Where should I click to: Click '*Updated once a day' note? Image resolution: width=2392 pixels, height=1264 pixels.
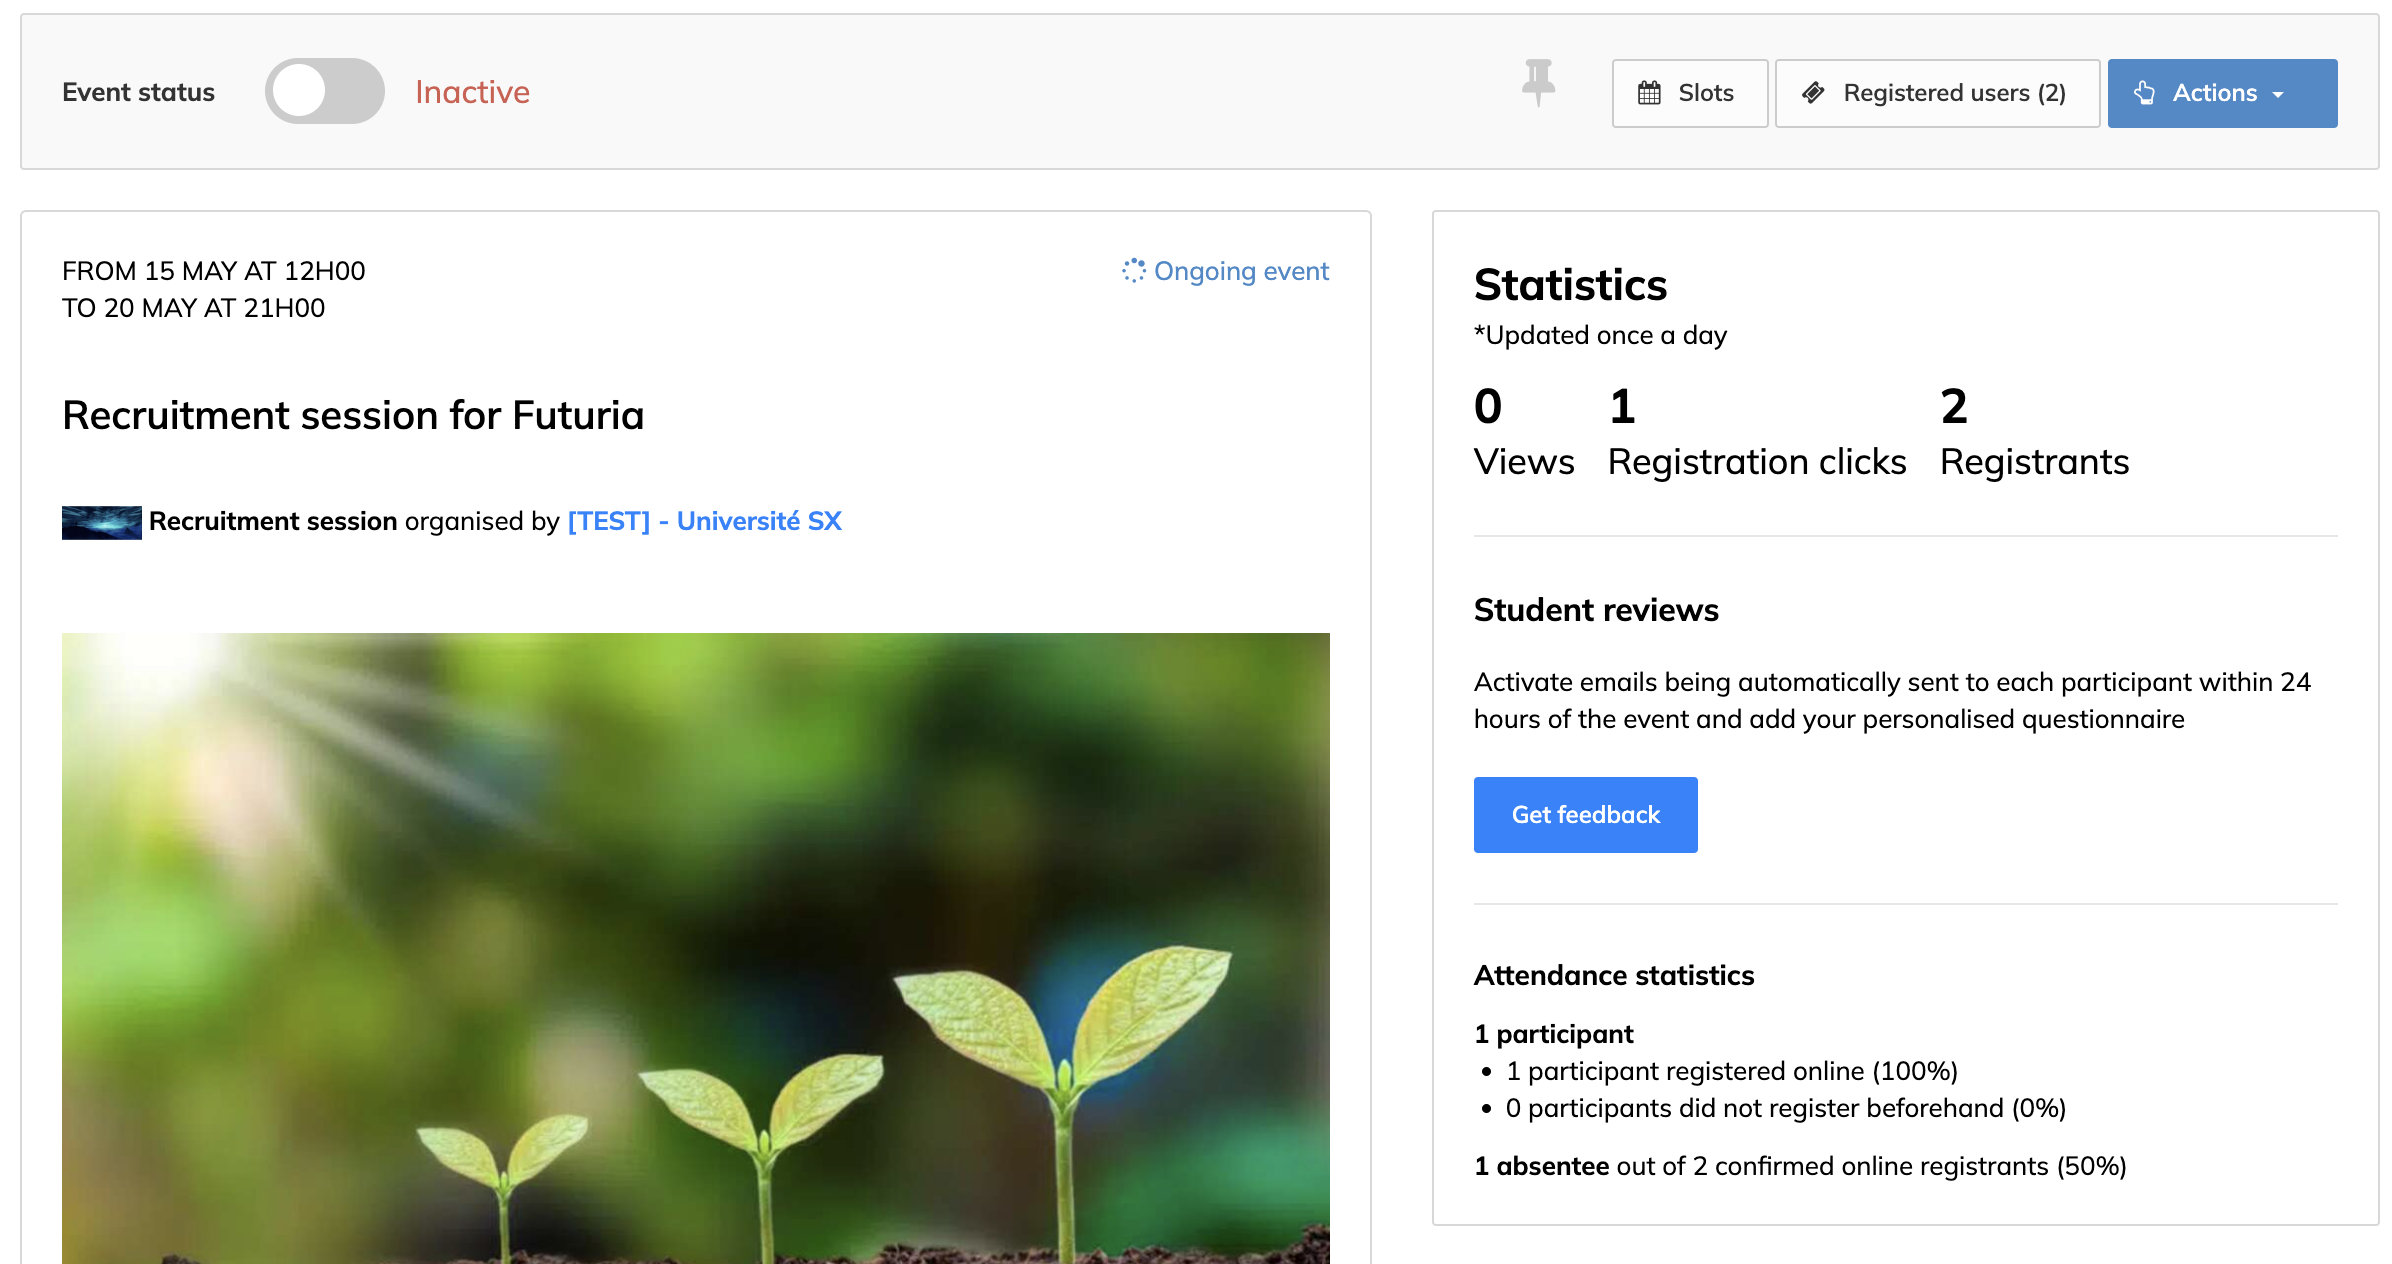(1600, 335)
